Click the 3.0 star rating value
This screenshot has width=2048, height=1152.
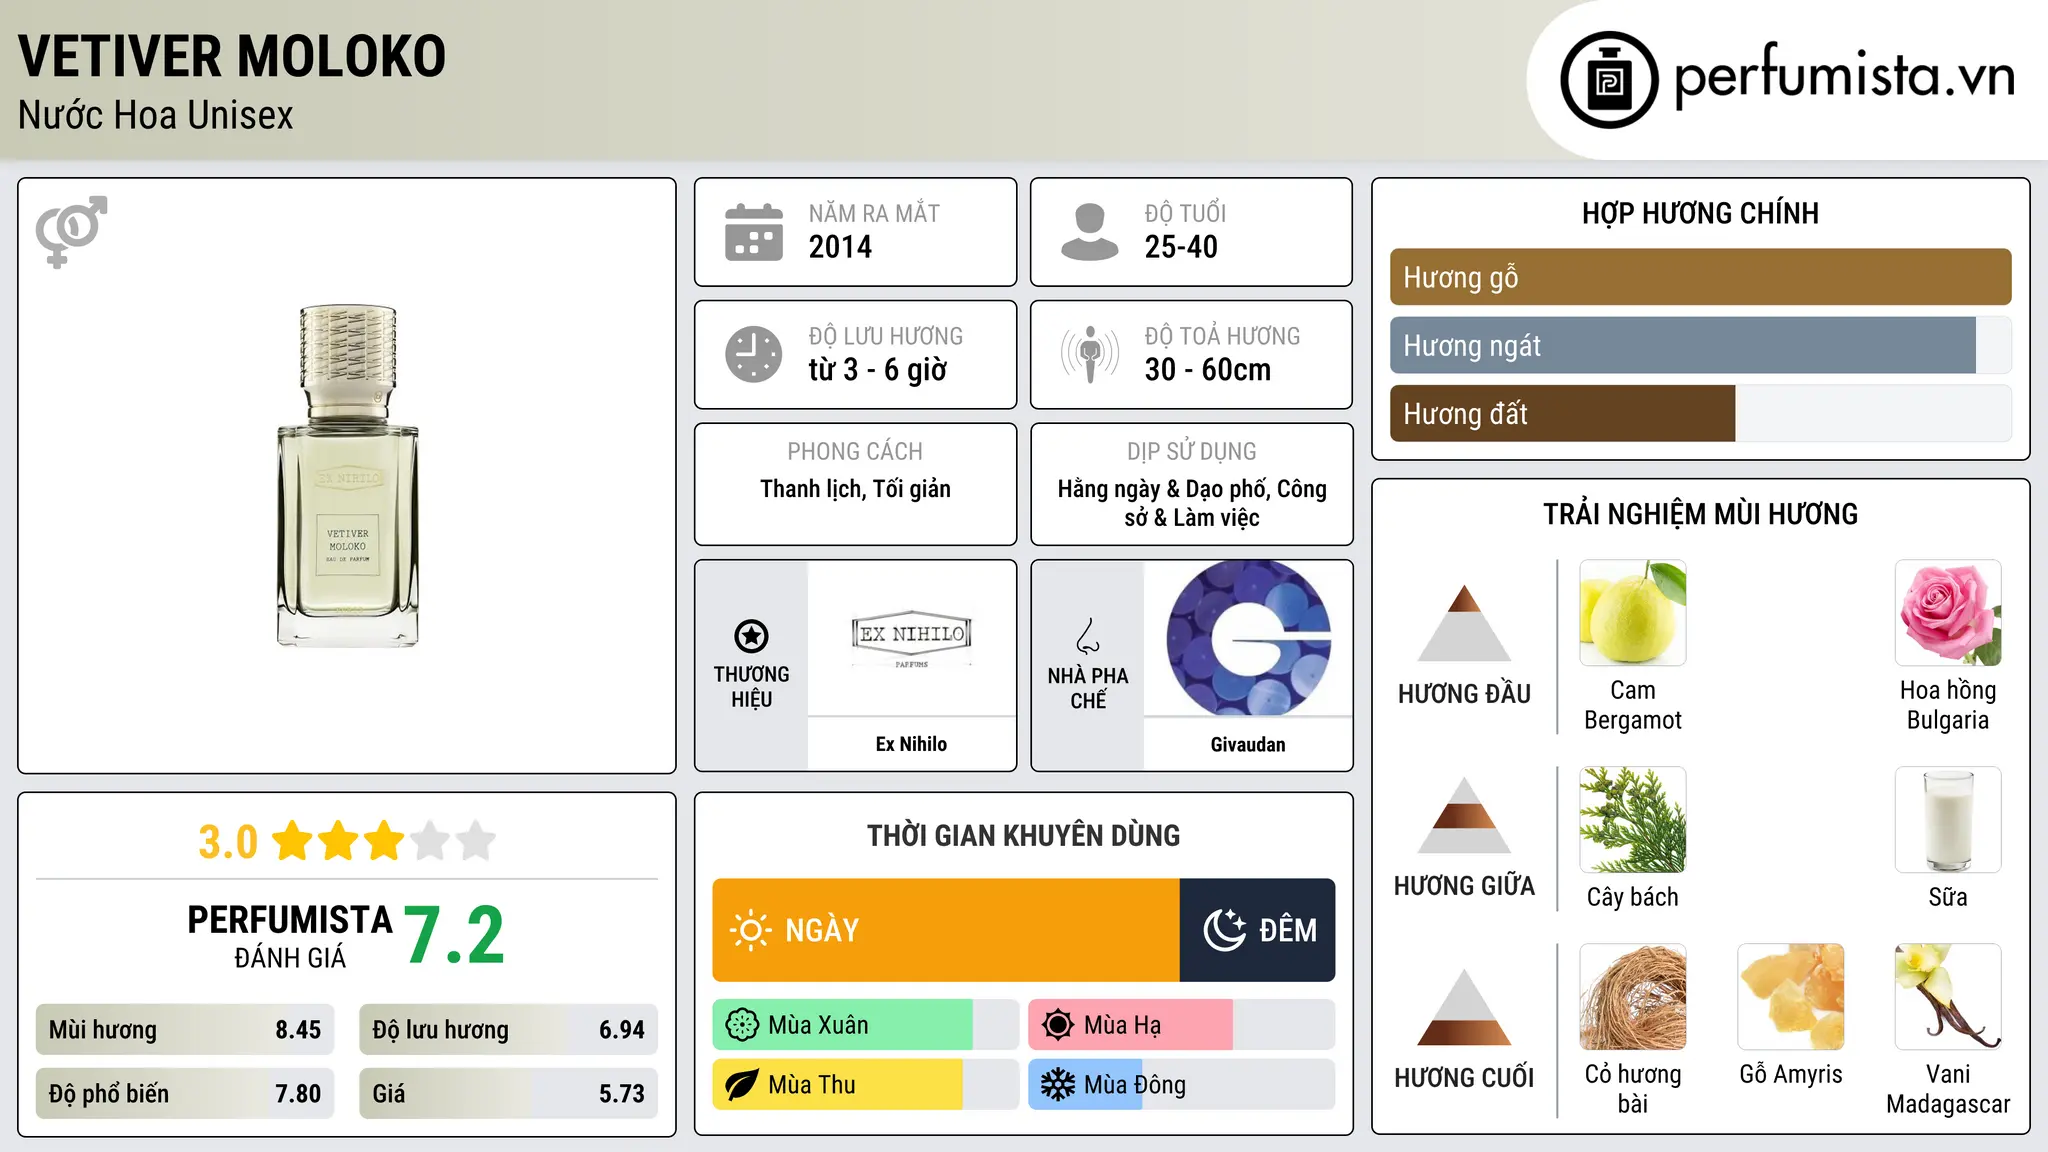point(228,842)
